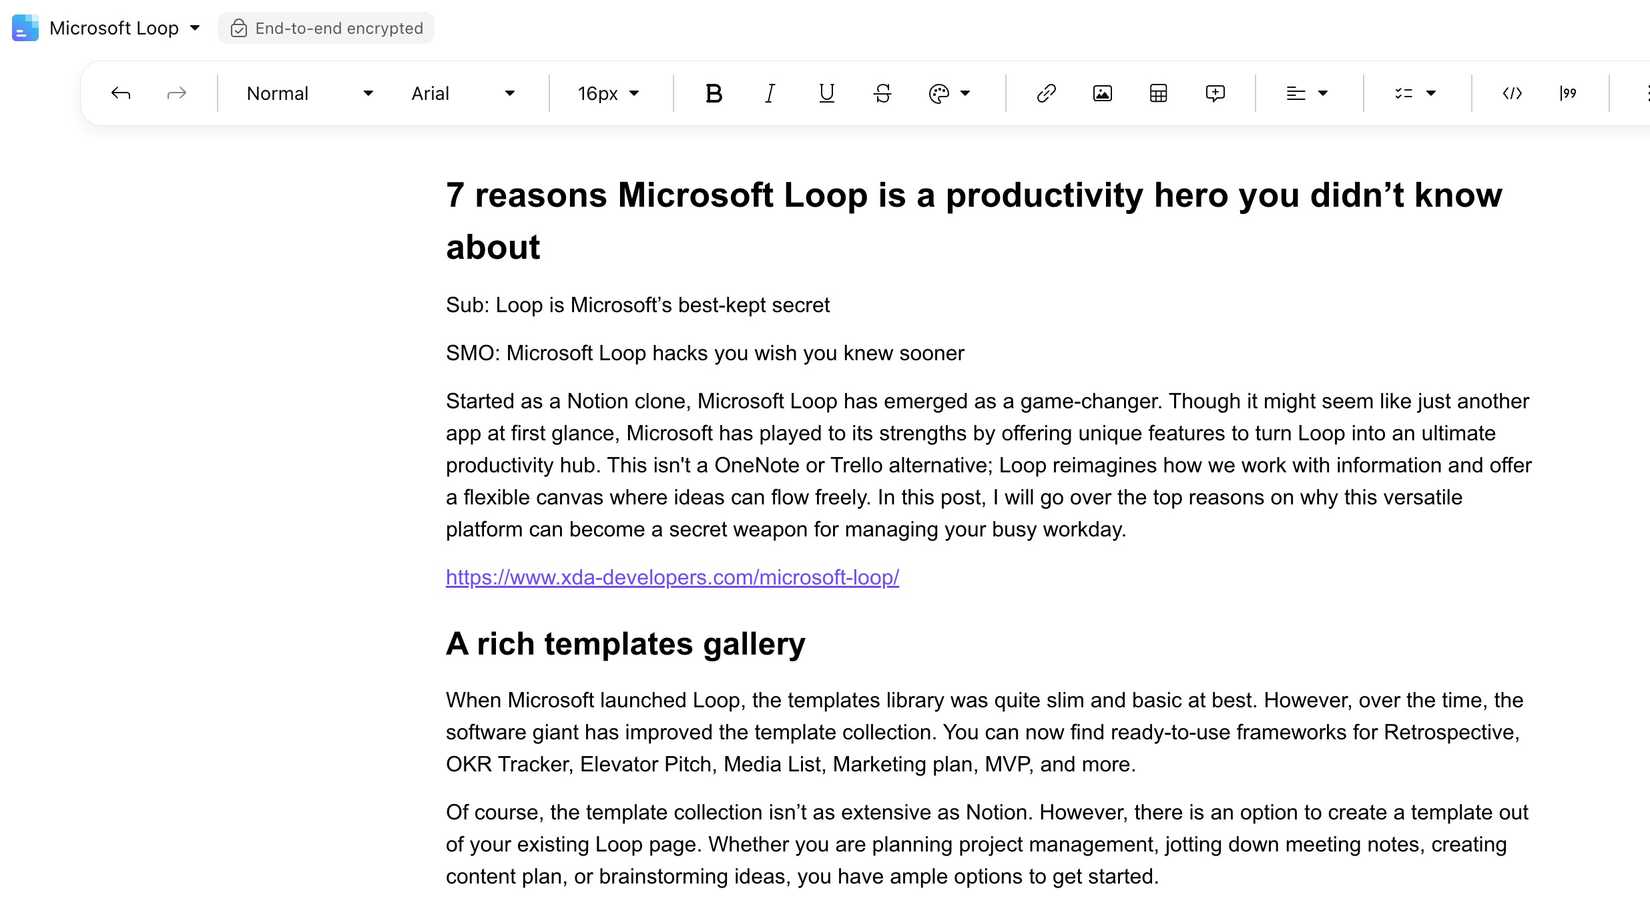Expand the text alignment options
This screenshot has height=910, width=1650.
coord(1306,93)
